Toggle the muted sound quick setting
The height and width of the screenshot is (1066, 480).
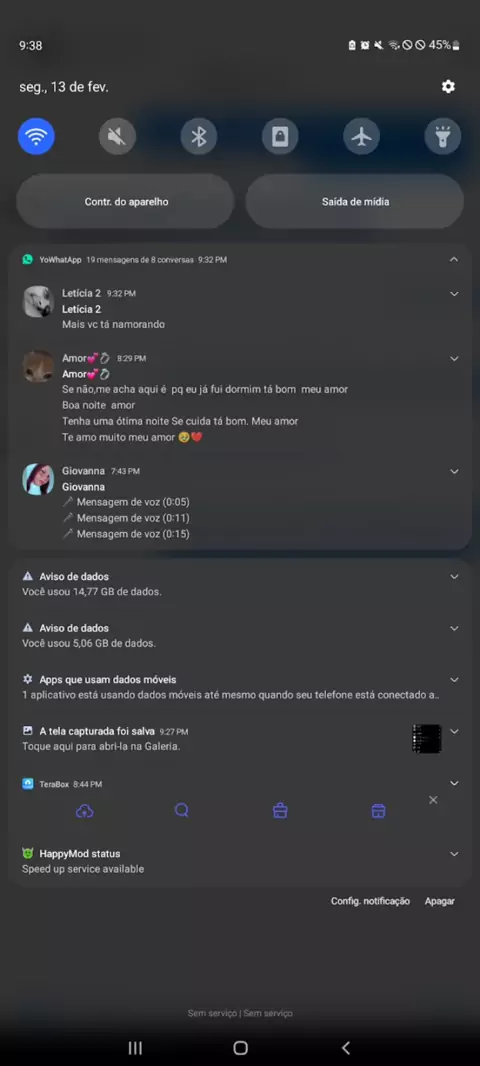[117, 137]
